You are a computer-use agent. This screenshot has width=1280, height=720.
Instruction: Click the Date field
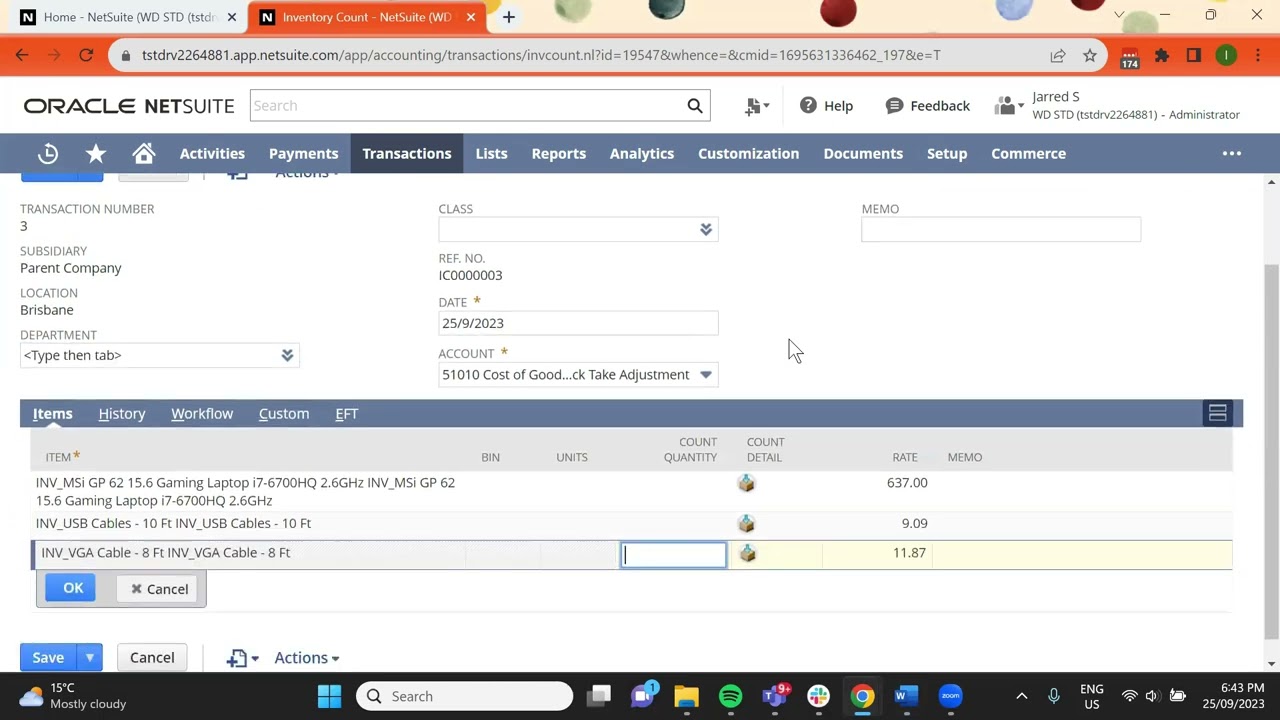coord(578,323)
